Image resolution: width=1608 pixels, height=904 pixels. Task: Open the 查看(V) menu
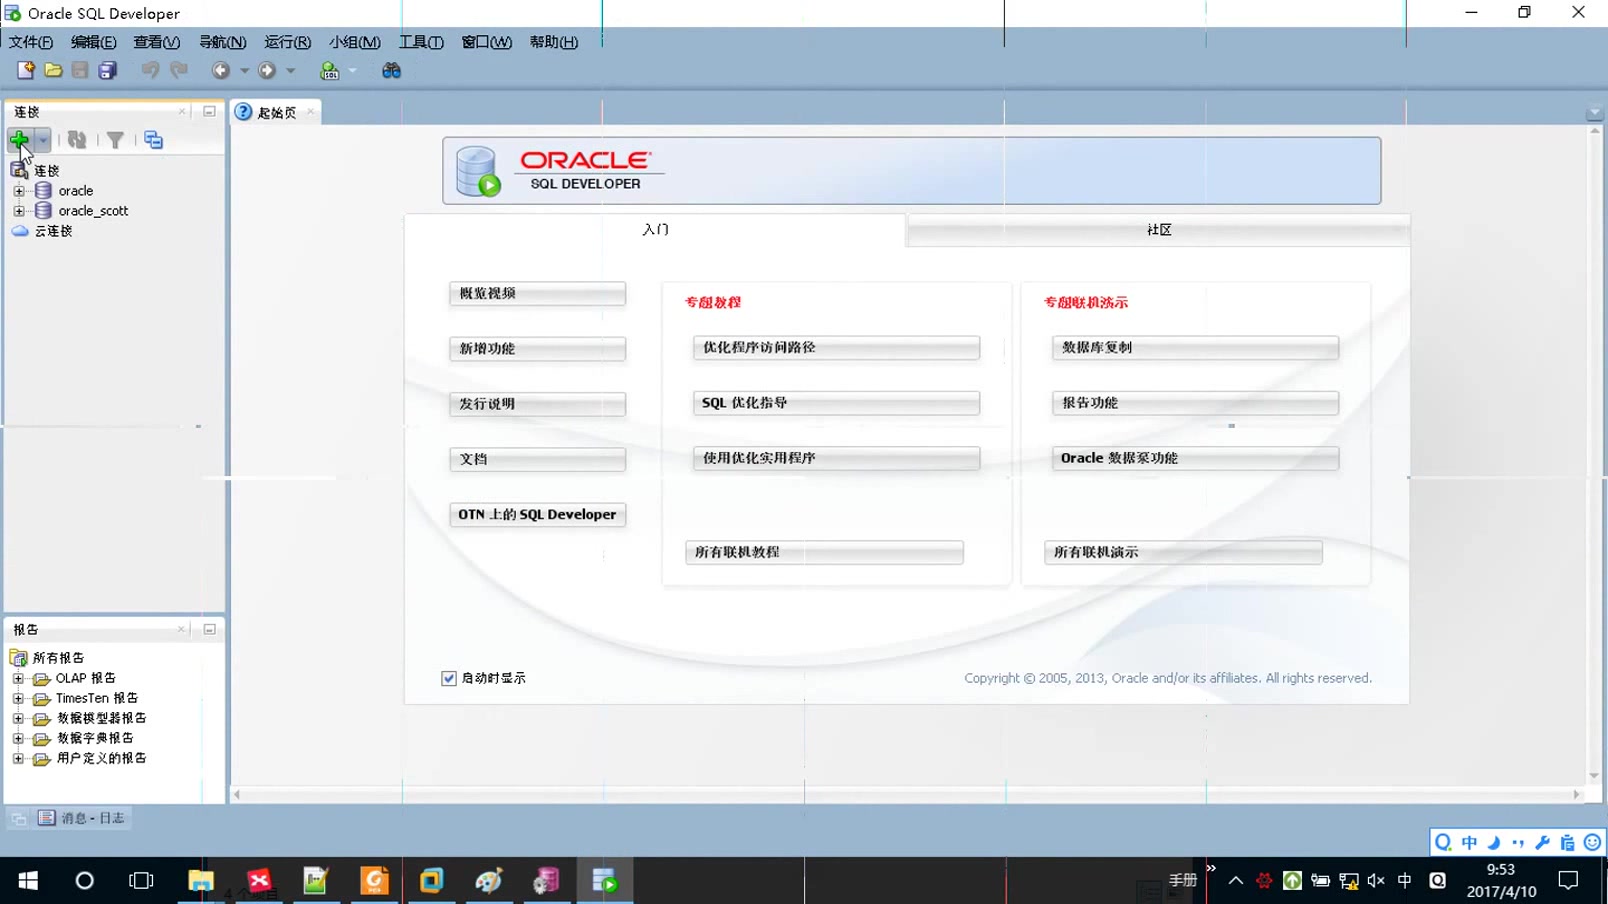click(x=156, y=42)
